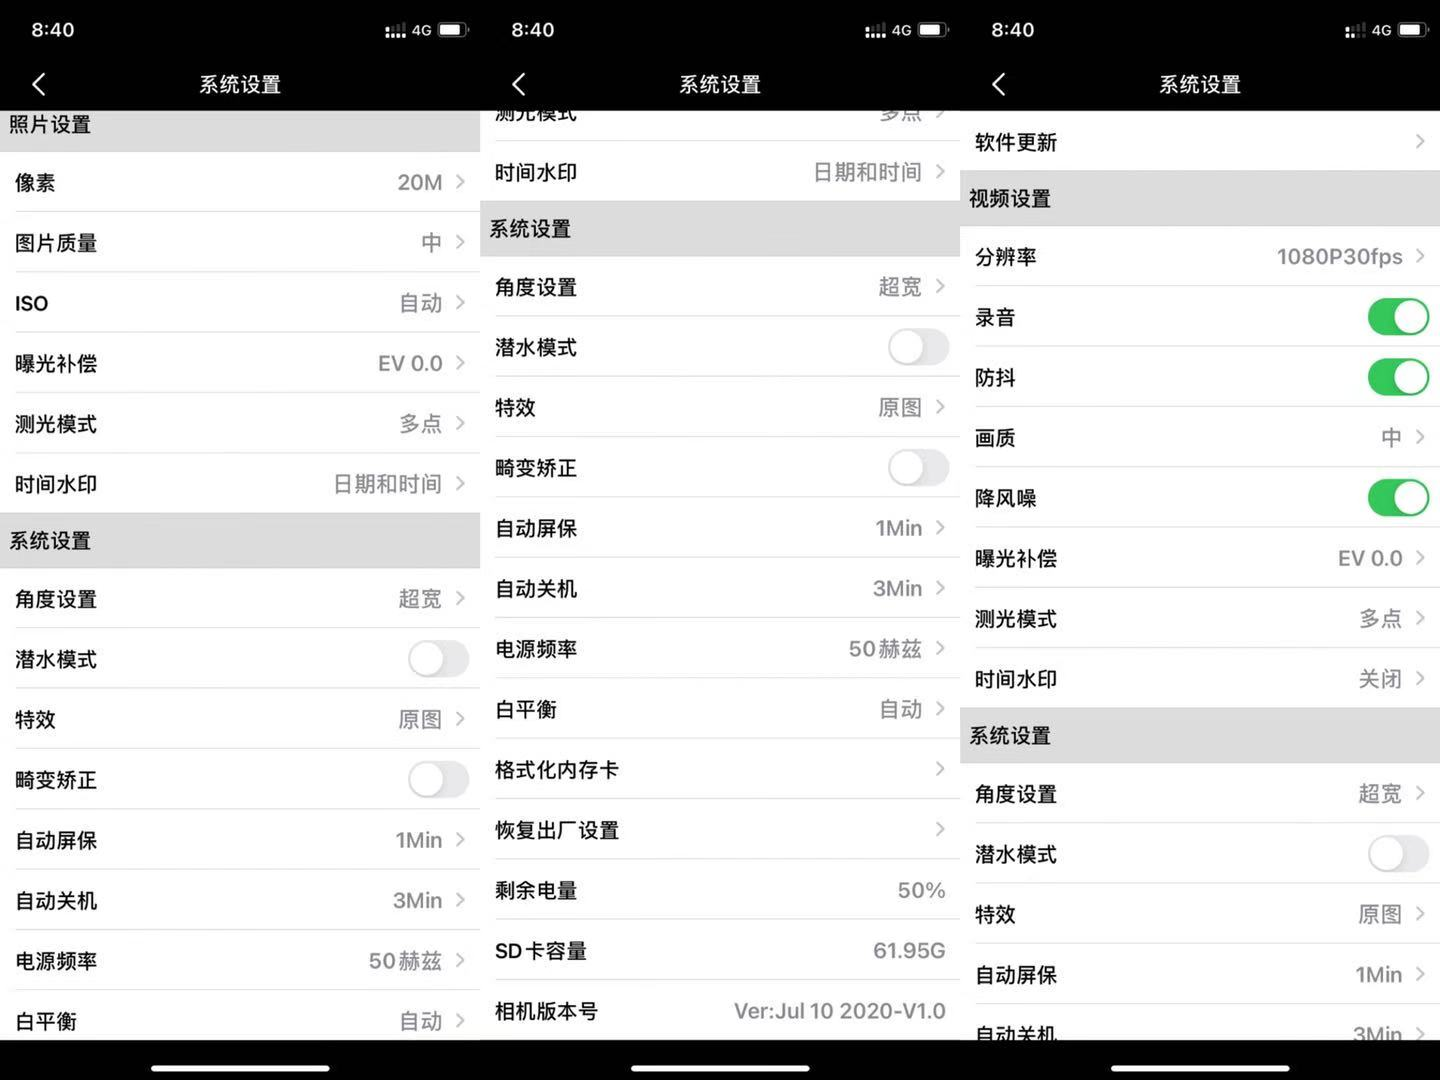Go back from left phone settings screen

pyautogui.click(x=39, y=85)
